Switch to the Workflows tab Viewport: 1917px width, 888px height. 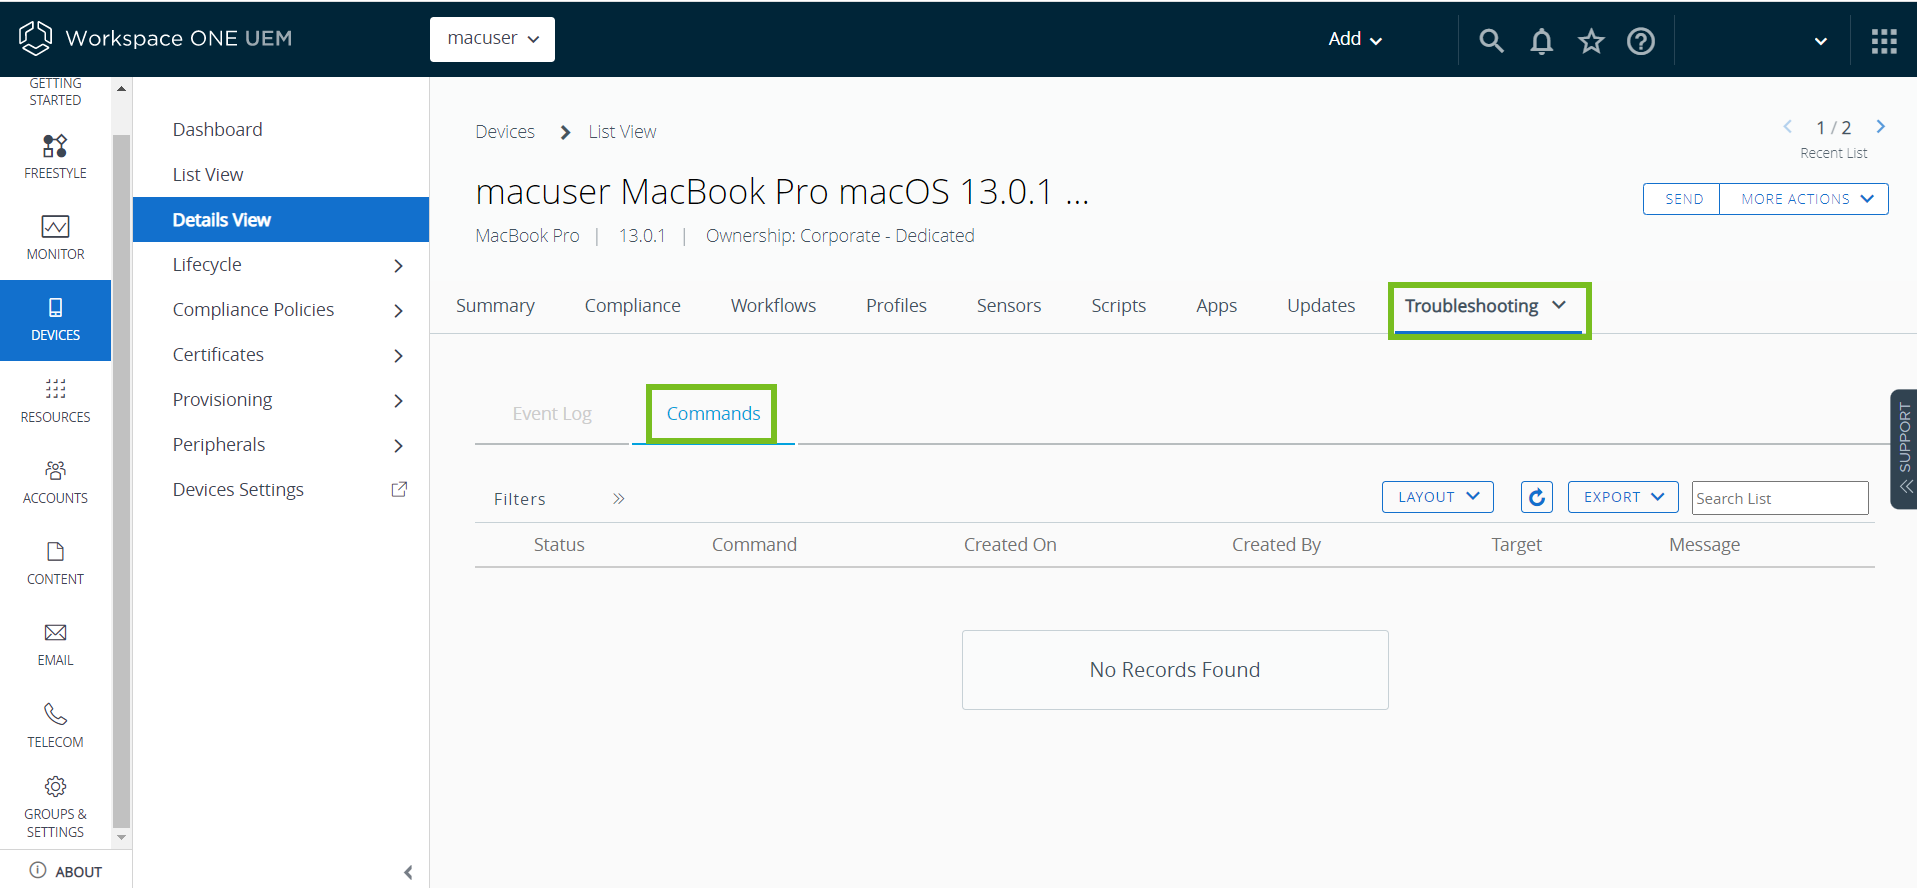pyautogui.click(x=773, y=306)
